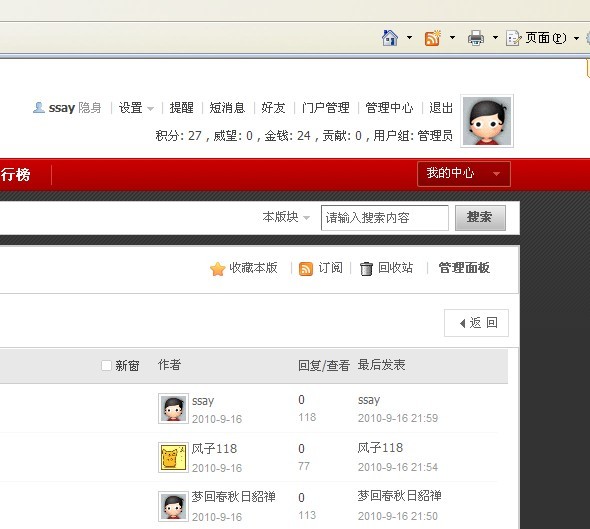590x529 pixels.
Task: Click the 隐身 status link
Action: pyautogui.click(x=90, y=108)
